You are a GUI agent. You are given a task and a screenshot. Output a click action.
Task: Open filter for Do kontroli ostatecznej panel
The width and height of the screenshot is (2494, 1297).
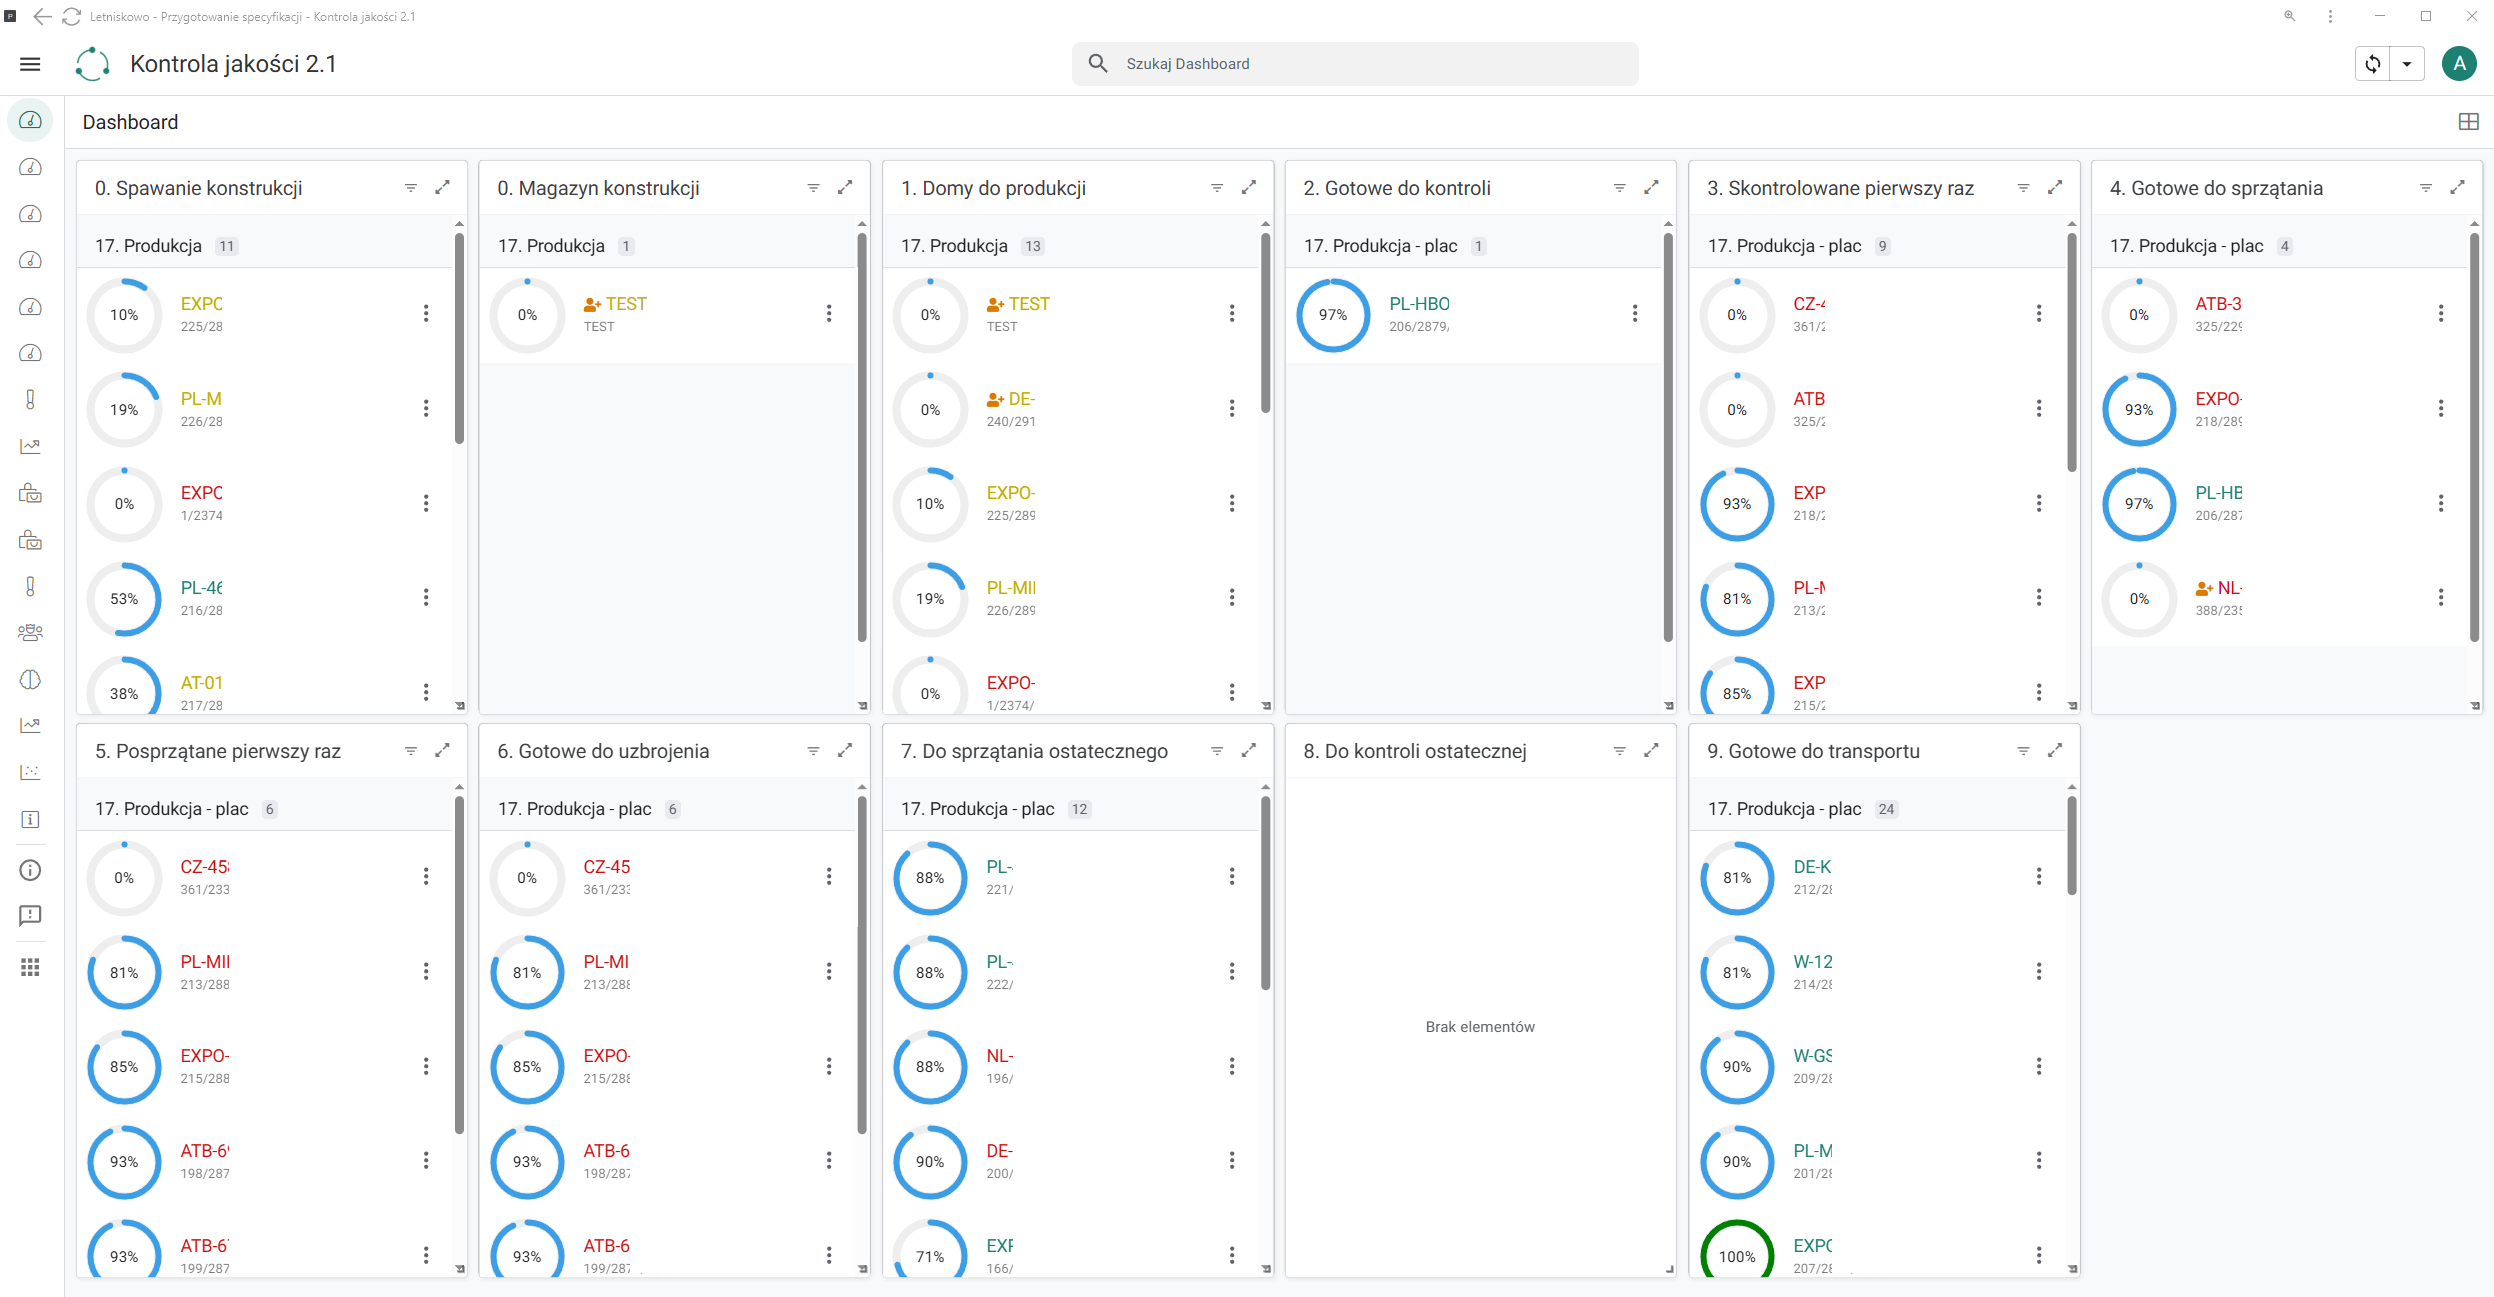point(1620,751)
